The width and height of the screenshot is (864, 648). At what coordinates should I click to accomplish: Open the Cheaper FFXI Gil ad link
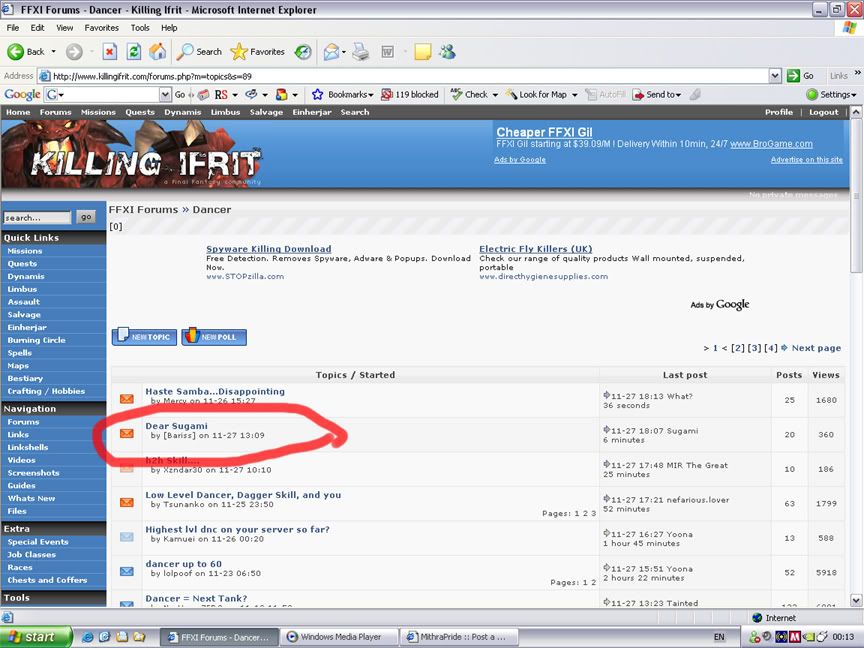pyautogui.click(x=544, y=132)
